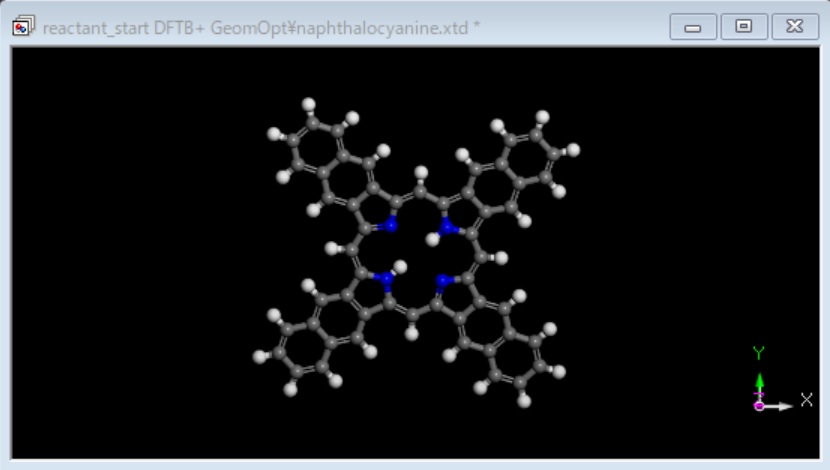Select the leftmost bridge hydrogen of the central ring
Image resolution: width=830 pixels, height=470 pixels.
[x=333, y=247]
